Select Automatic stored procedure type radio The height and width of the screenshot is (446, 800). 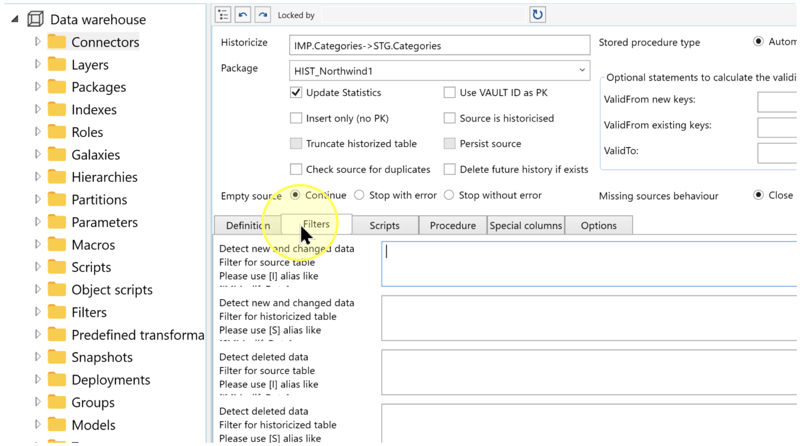click(x=759, y=41)
